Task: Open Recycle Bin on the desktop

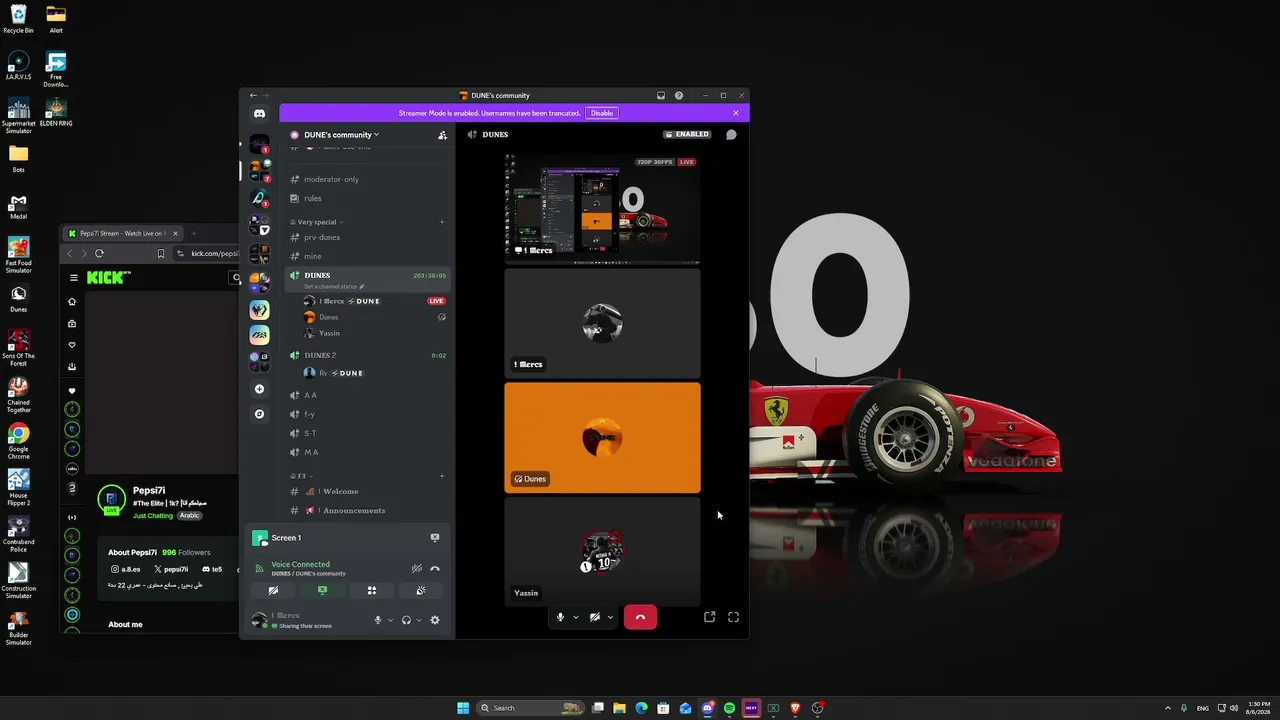Action: point(18,18)
